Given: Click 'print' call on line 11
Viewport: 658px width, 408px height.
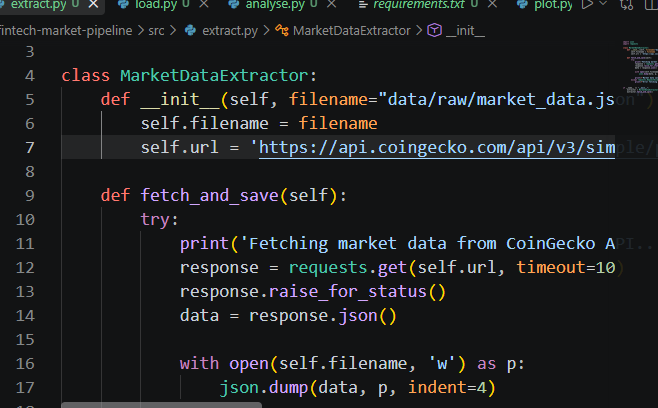Looking at the screenshot, I should (204, 244).
